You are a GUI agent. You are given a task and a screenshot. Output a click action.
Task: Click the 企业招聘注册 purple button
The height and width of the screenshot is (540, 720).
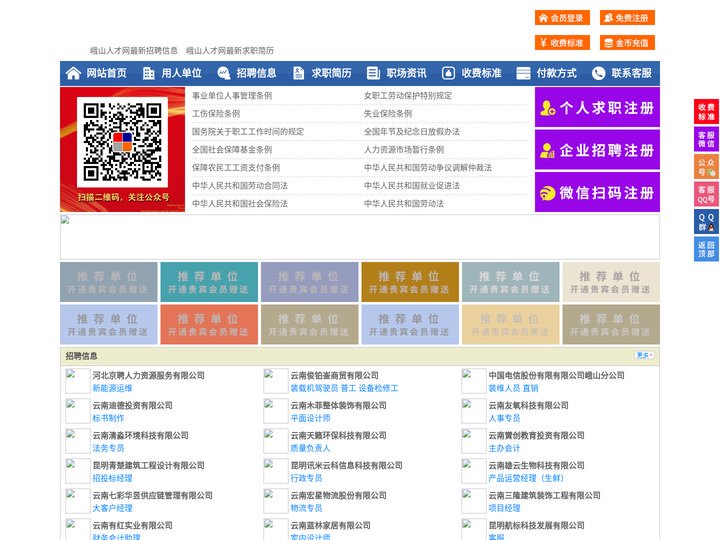(597, 150)
